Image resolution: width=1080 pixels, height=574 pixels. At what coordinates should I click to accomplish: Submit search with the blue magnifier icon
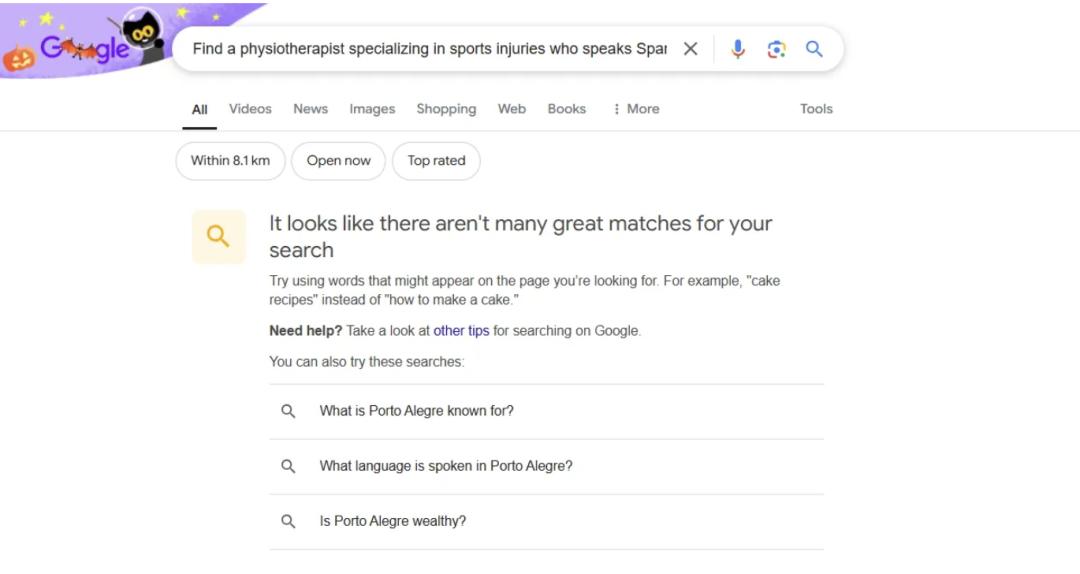[814, 49]
